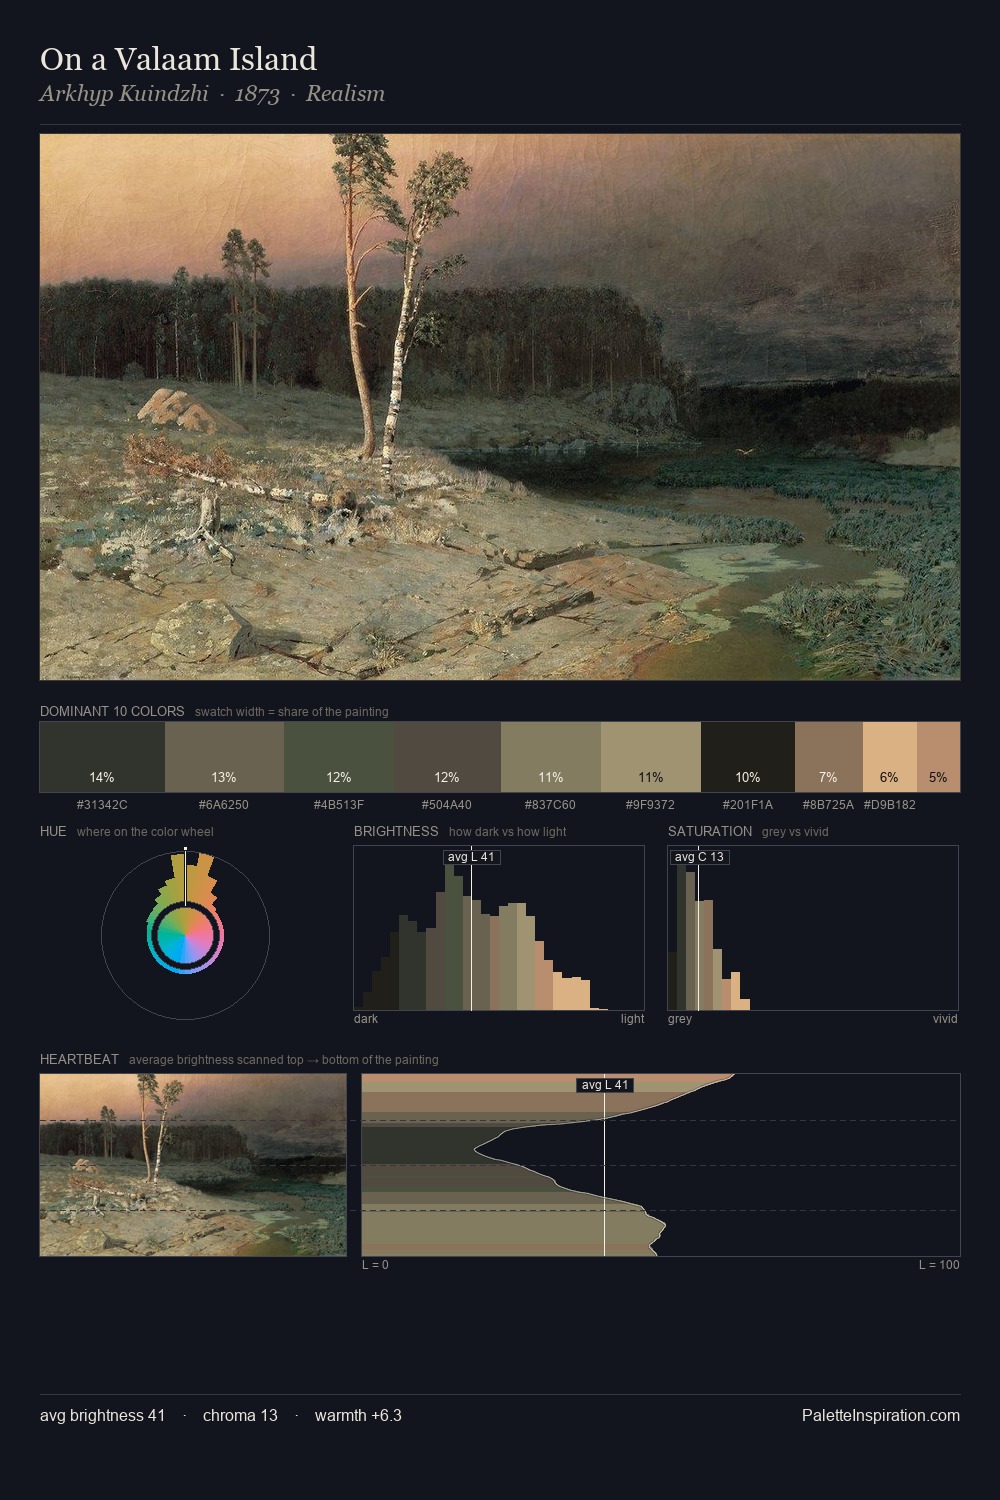Open the PaletteInspiration.com link
1000x1500 pixels.
coord(881,1416)
